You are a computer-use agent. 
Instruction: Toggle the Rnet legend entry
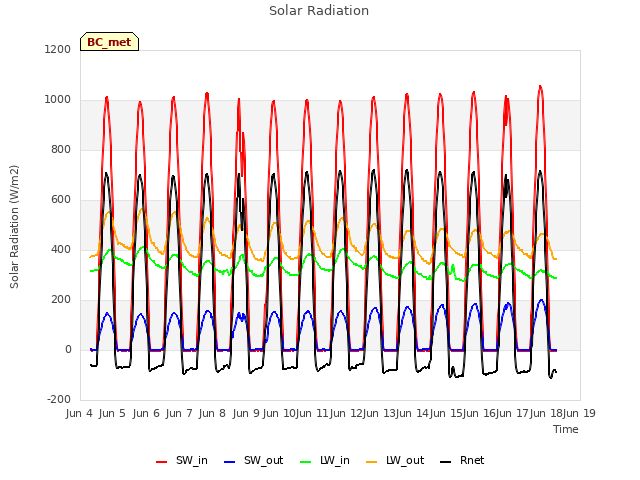click(x=462, y=461)
